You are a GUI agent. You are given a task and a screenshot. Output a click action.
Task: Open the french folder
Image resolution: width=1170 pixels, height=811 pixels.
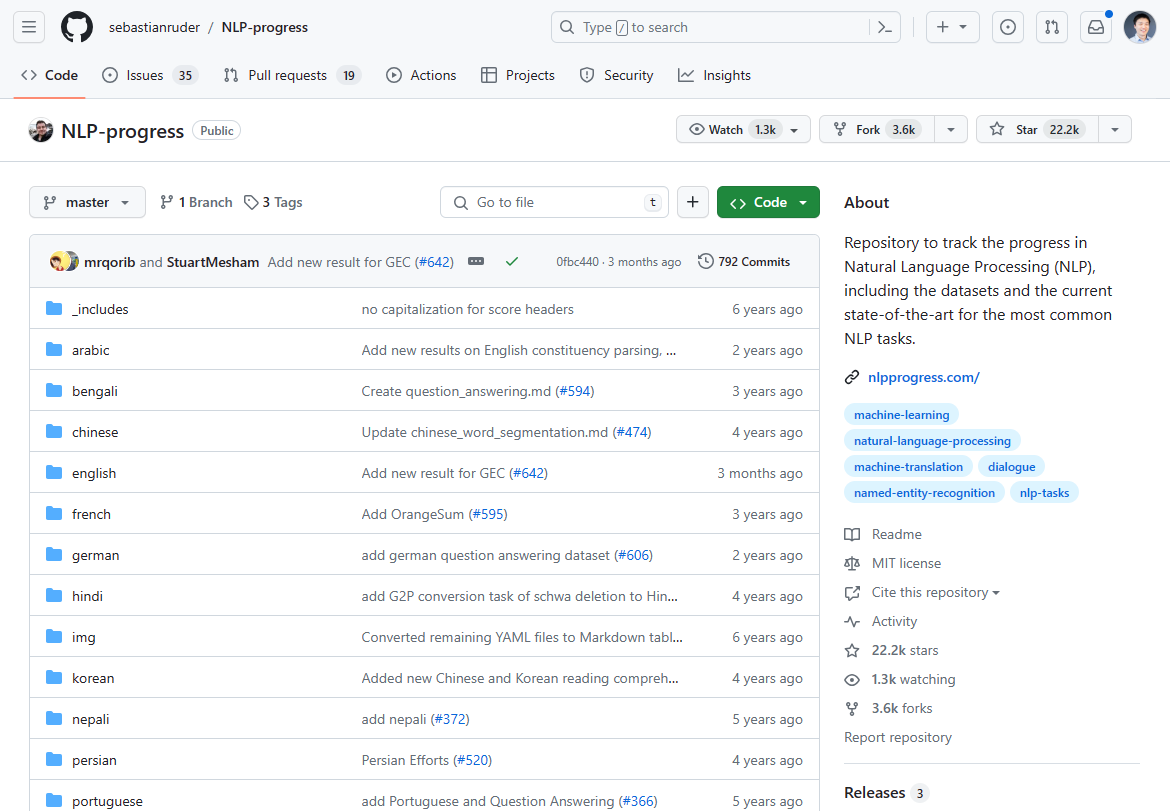[x=91, y=514]
